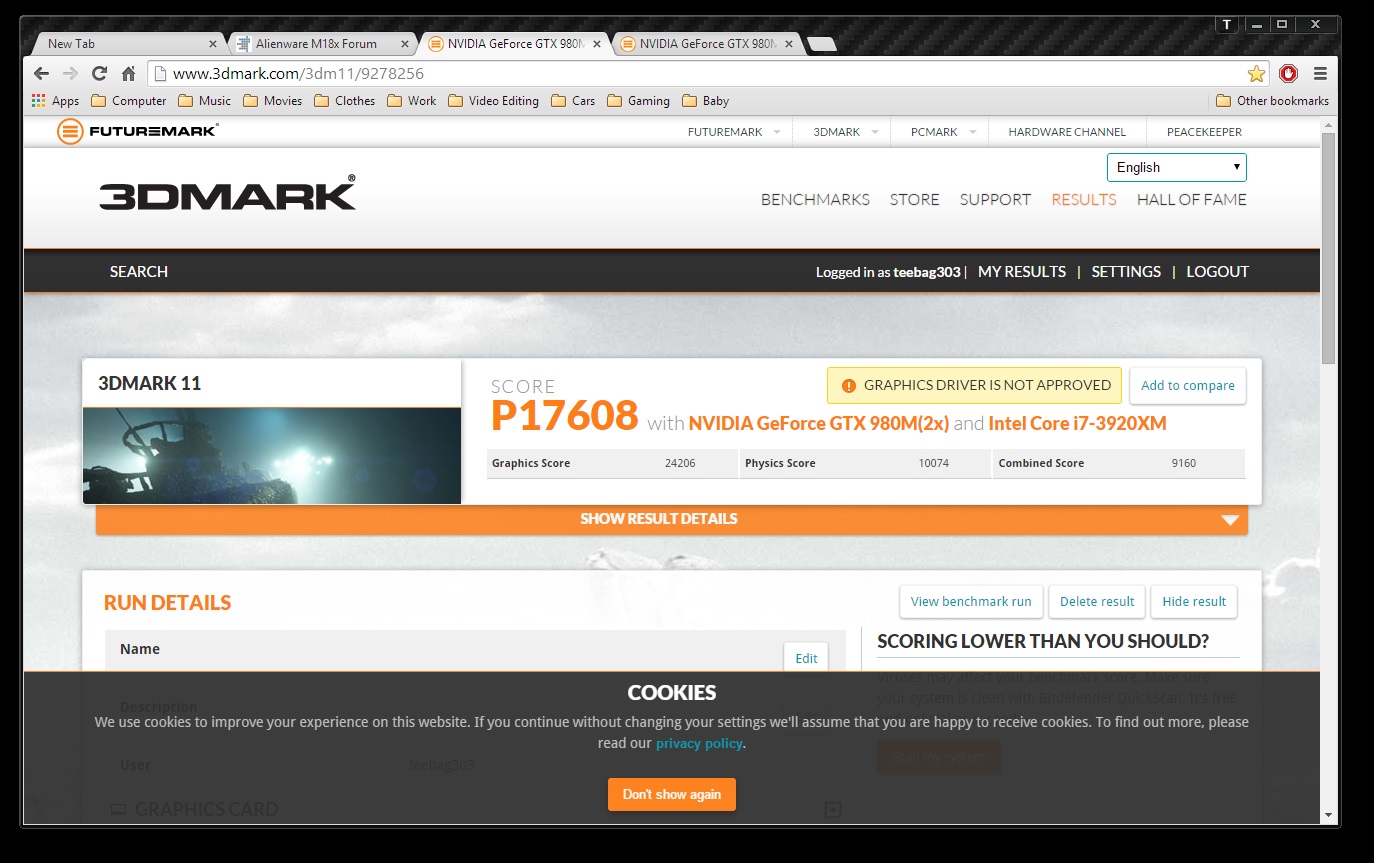Expand the FUTUREMARK top menu dropdown

pyautogui.click(x=777, y=132)
